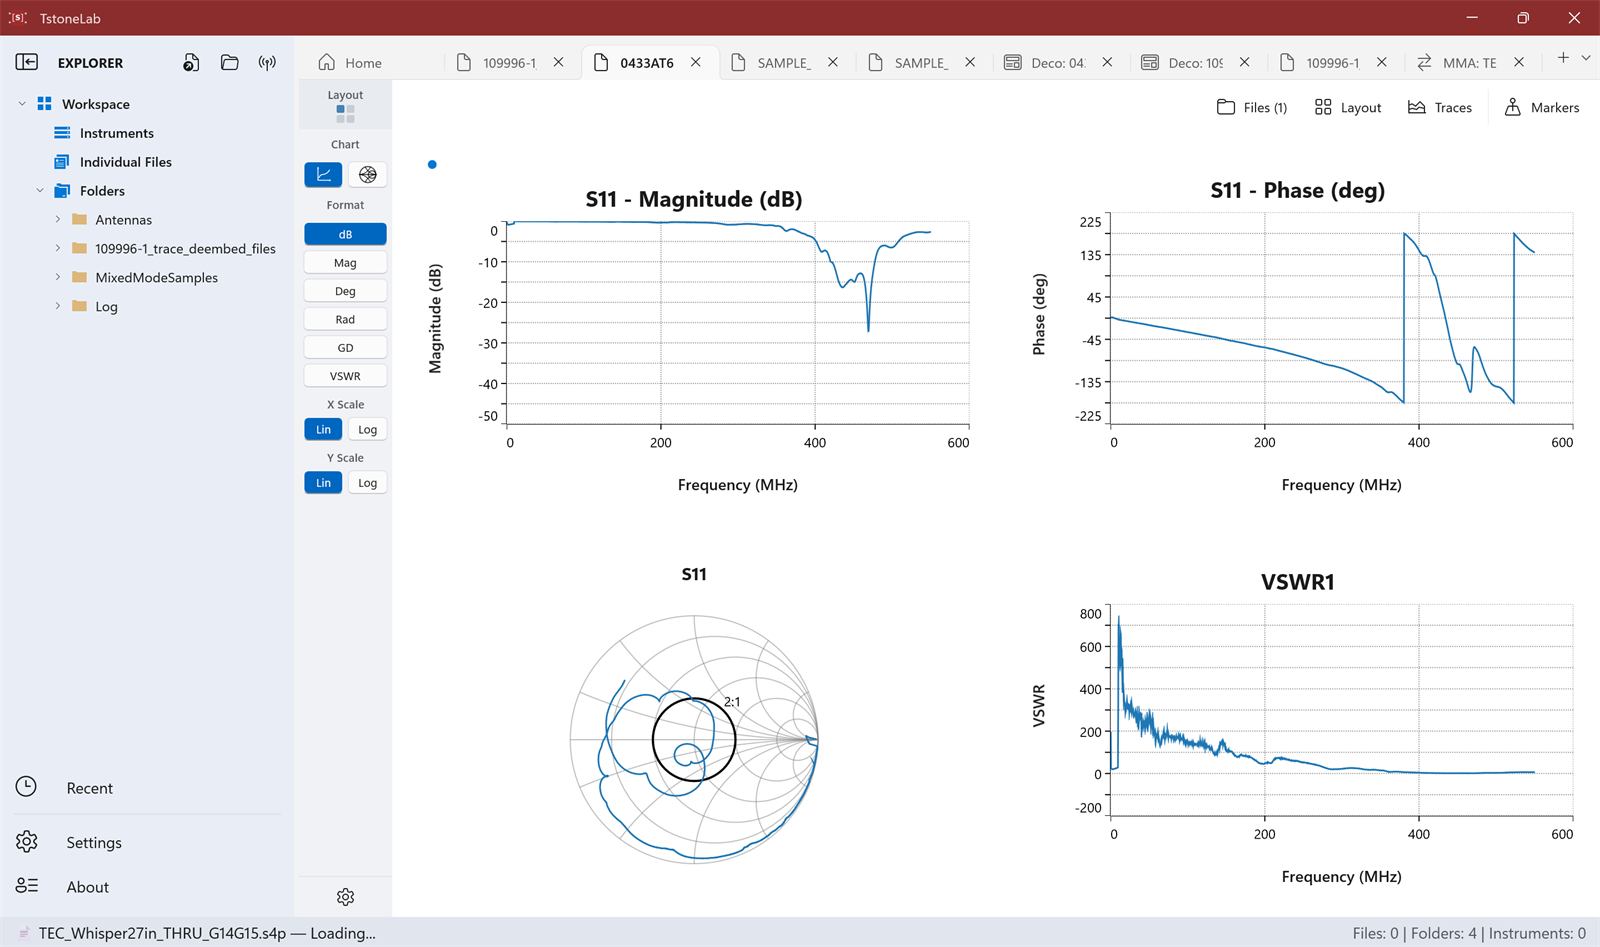This screenshot has width=1600, height=947.
Task: Click the Layout grid icon in side panel
Action: pos(345,114)
